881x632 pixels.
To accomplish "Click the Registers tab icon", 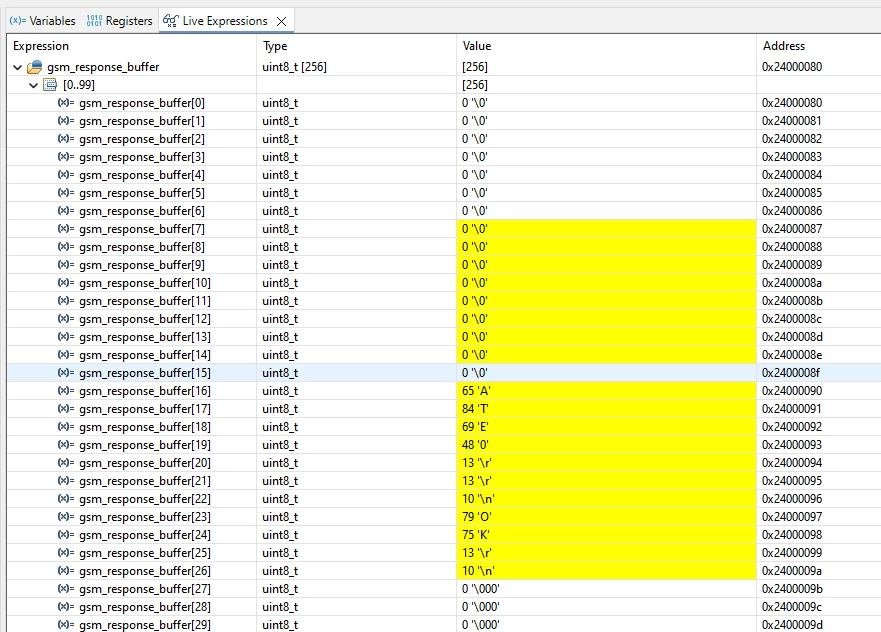I will pyautogui.click(x=94, y=21).
